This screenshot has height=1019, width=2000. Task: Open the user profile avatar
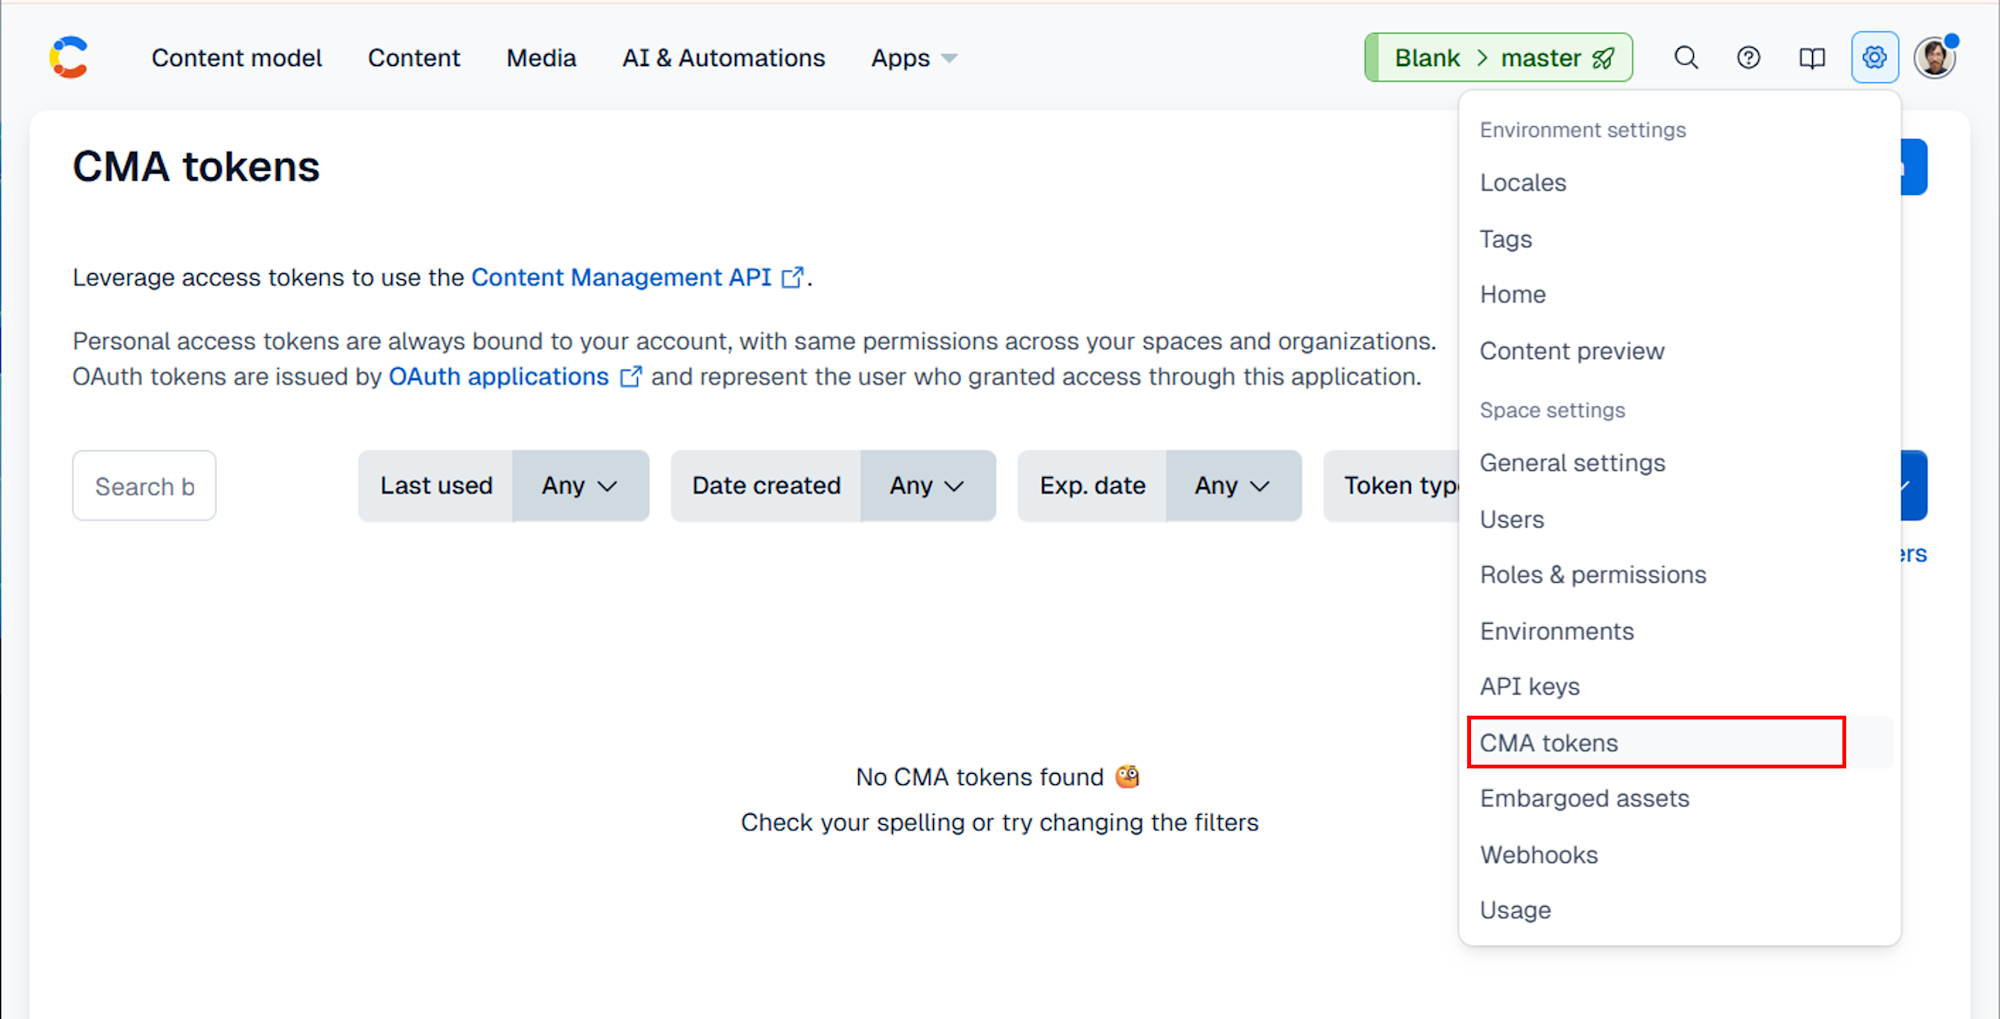tap(1935, 58)
